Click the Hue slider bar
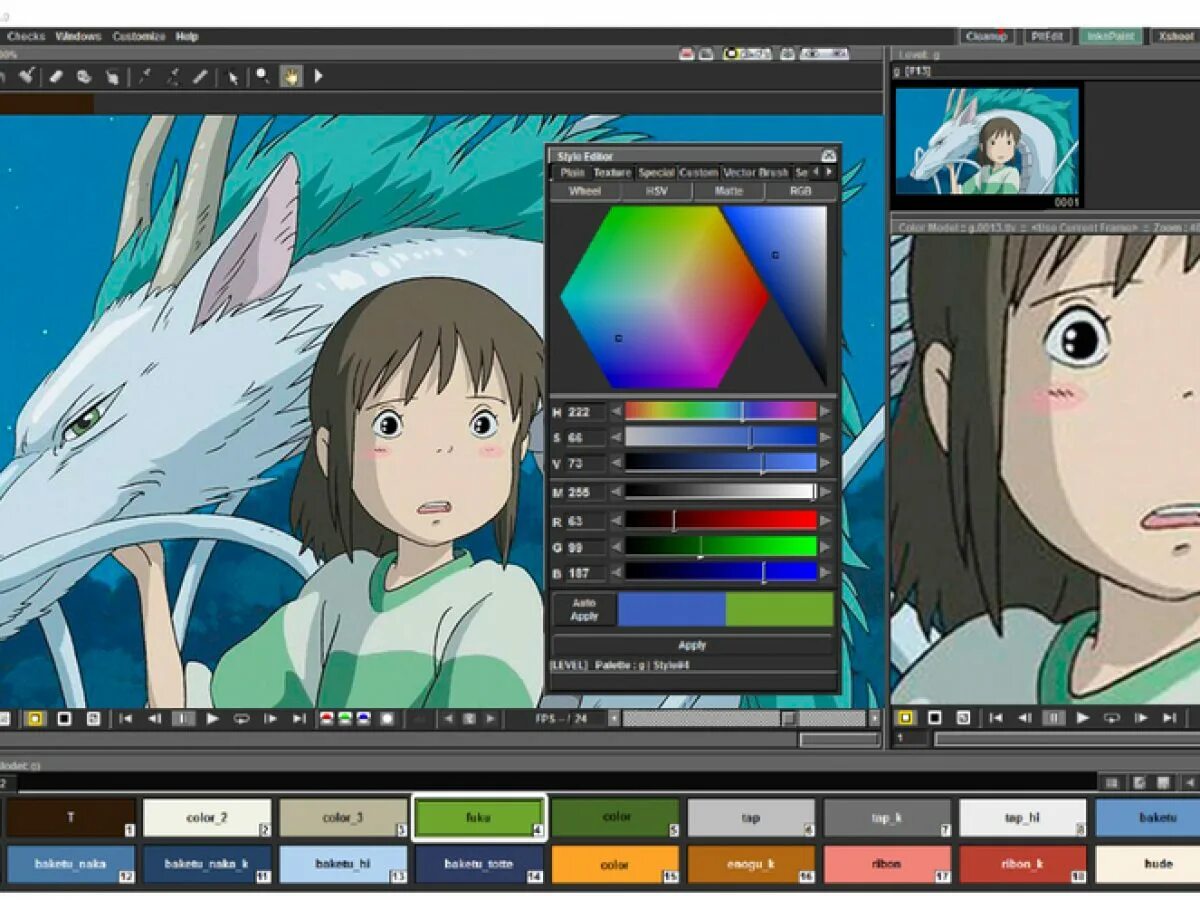 point(720,411)
